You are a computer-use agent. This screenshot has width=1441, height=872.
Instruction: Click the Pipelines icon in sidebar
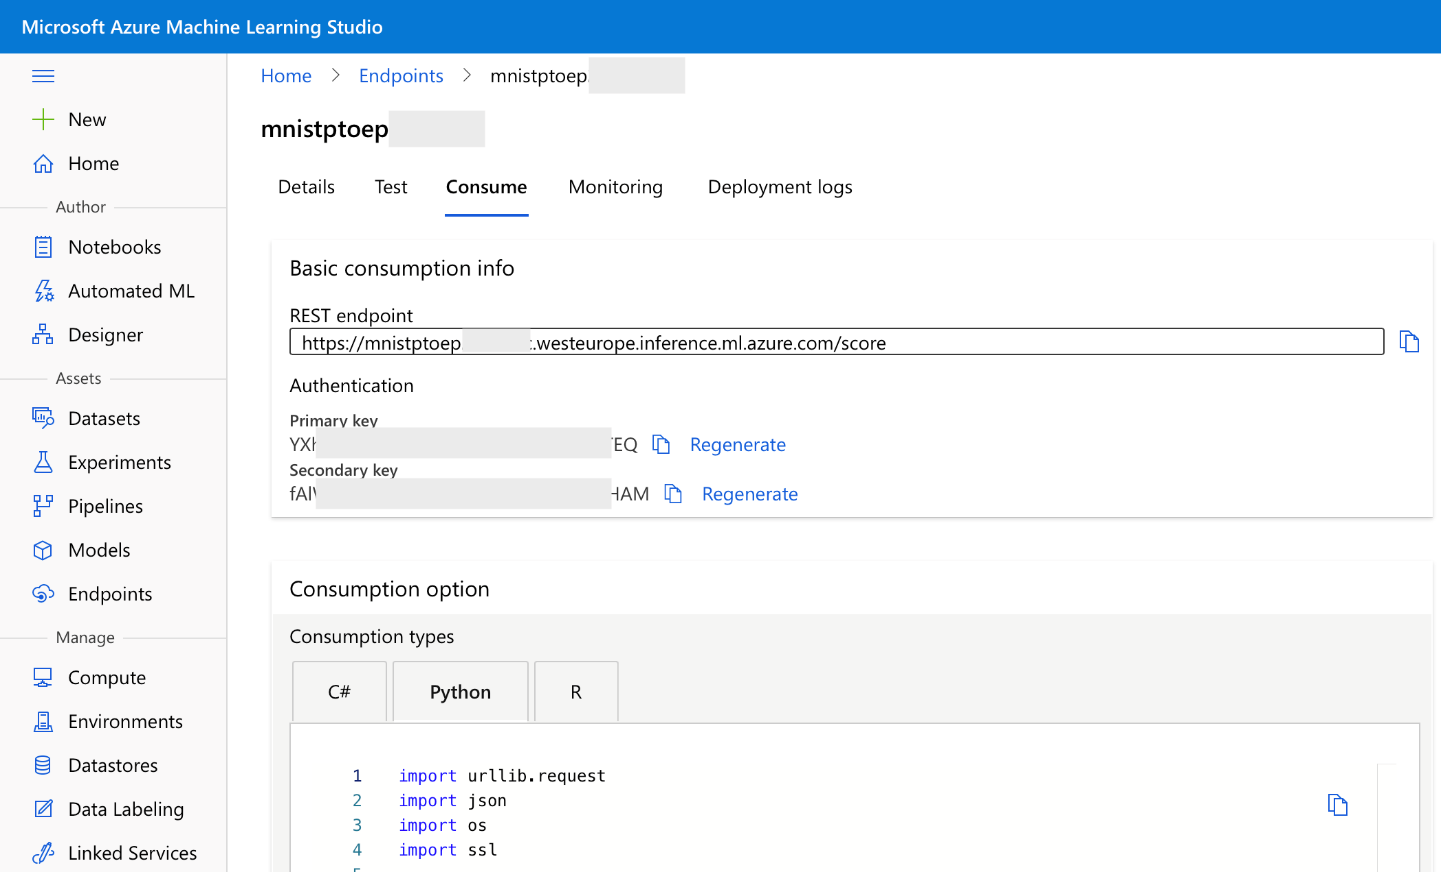[43, 506]
